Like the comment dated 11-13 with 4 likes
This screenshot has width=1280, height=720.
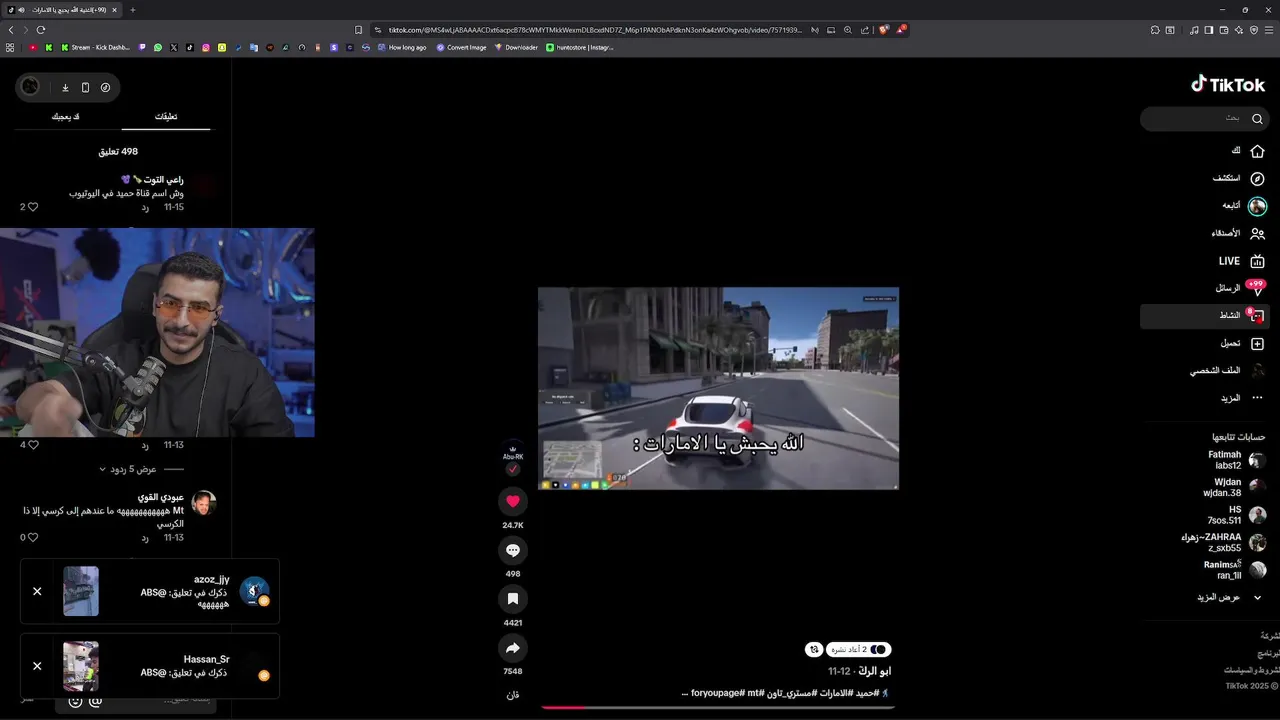click(33, 445)
